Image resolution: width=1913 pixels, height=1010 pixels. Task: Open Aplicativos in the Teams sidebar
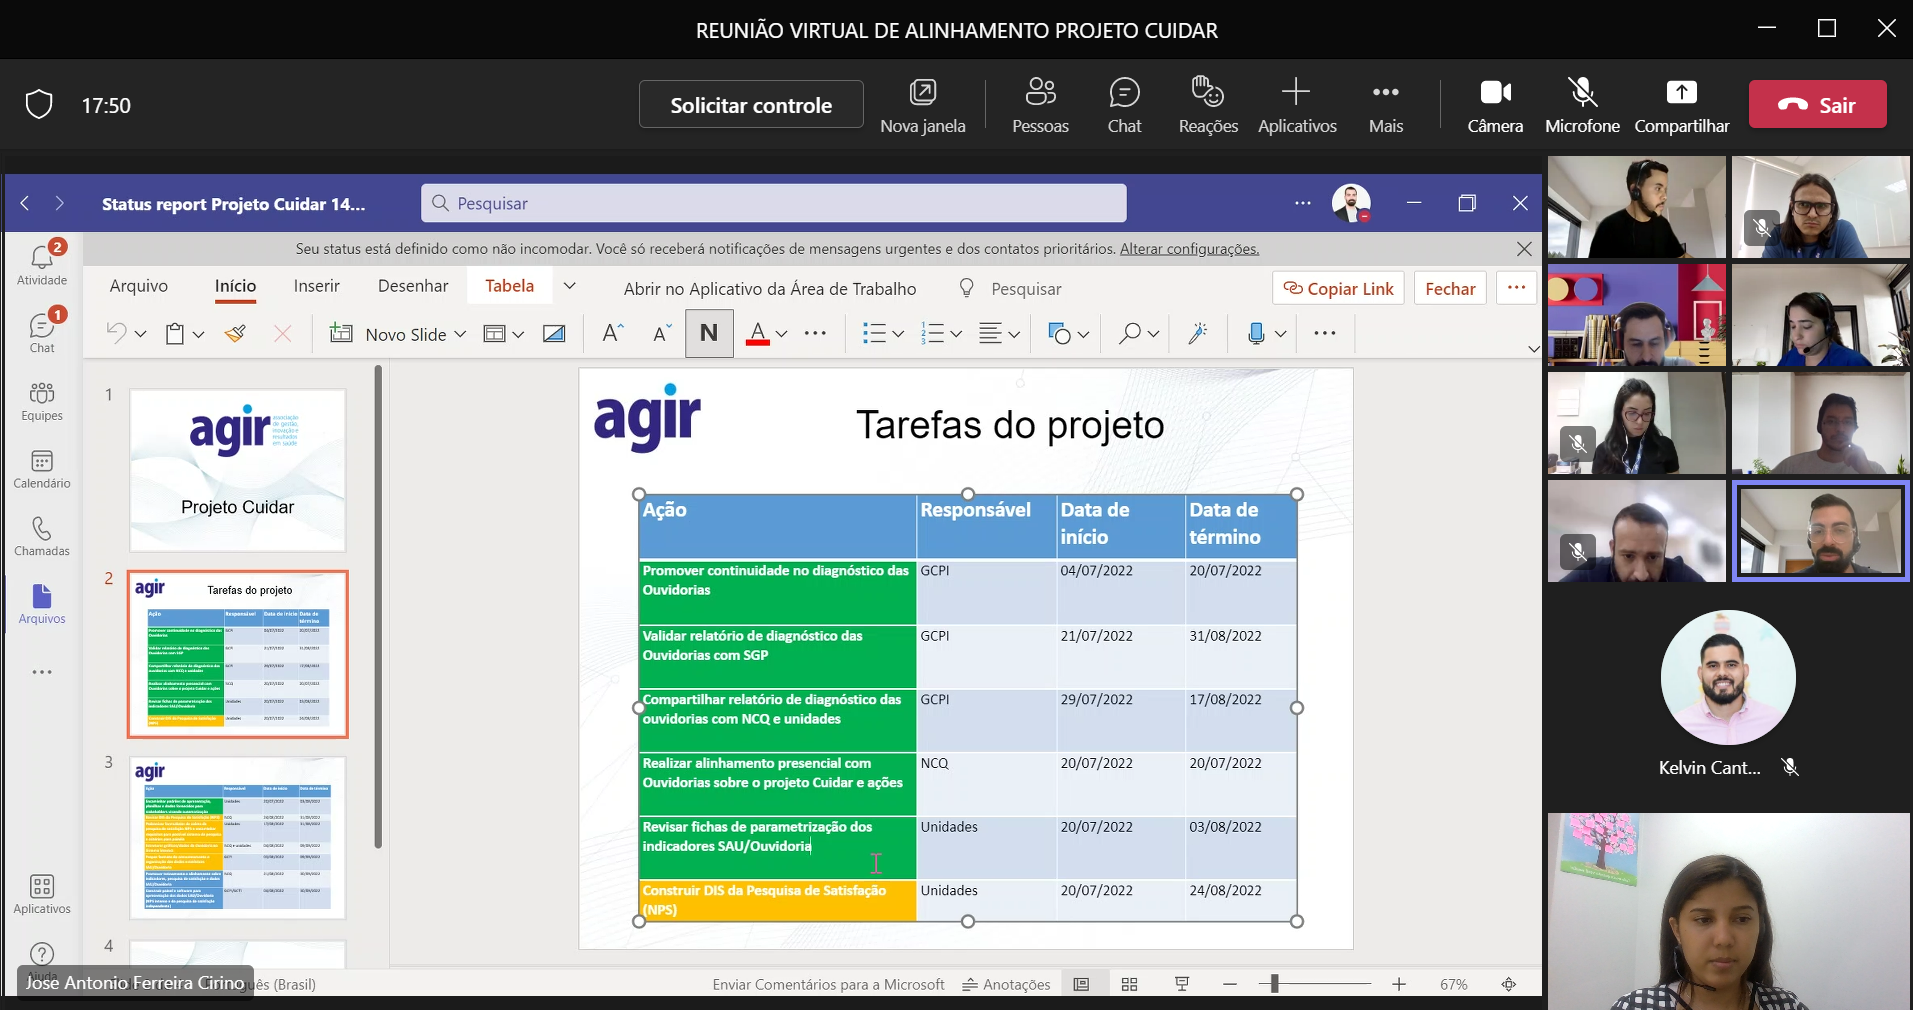pyautogui.click(x=42, y=894)
